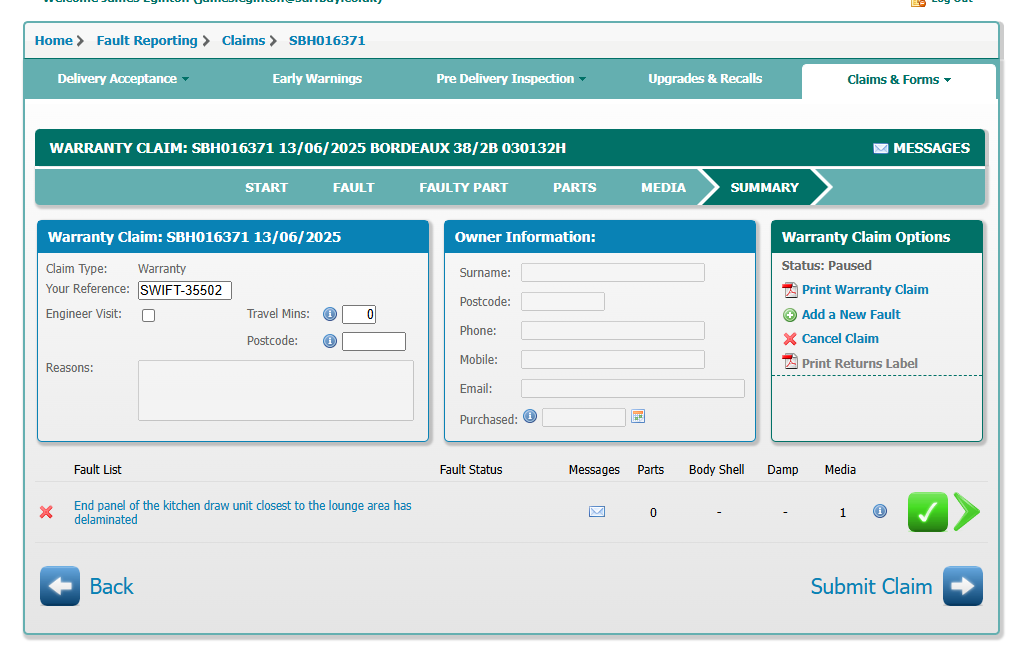This screenshot has width=1034, height=646.
Task: Click the green arrow at the fault row end
Action: 967,512
